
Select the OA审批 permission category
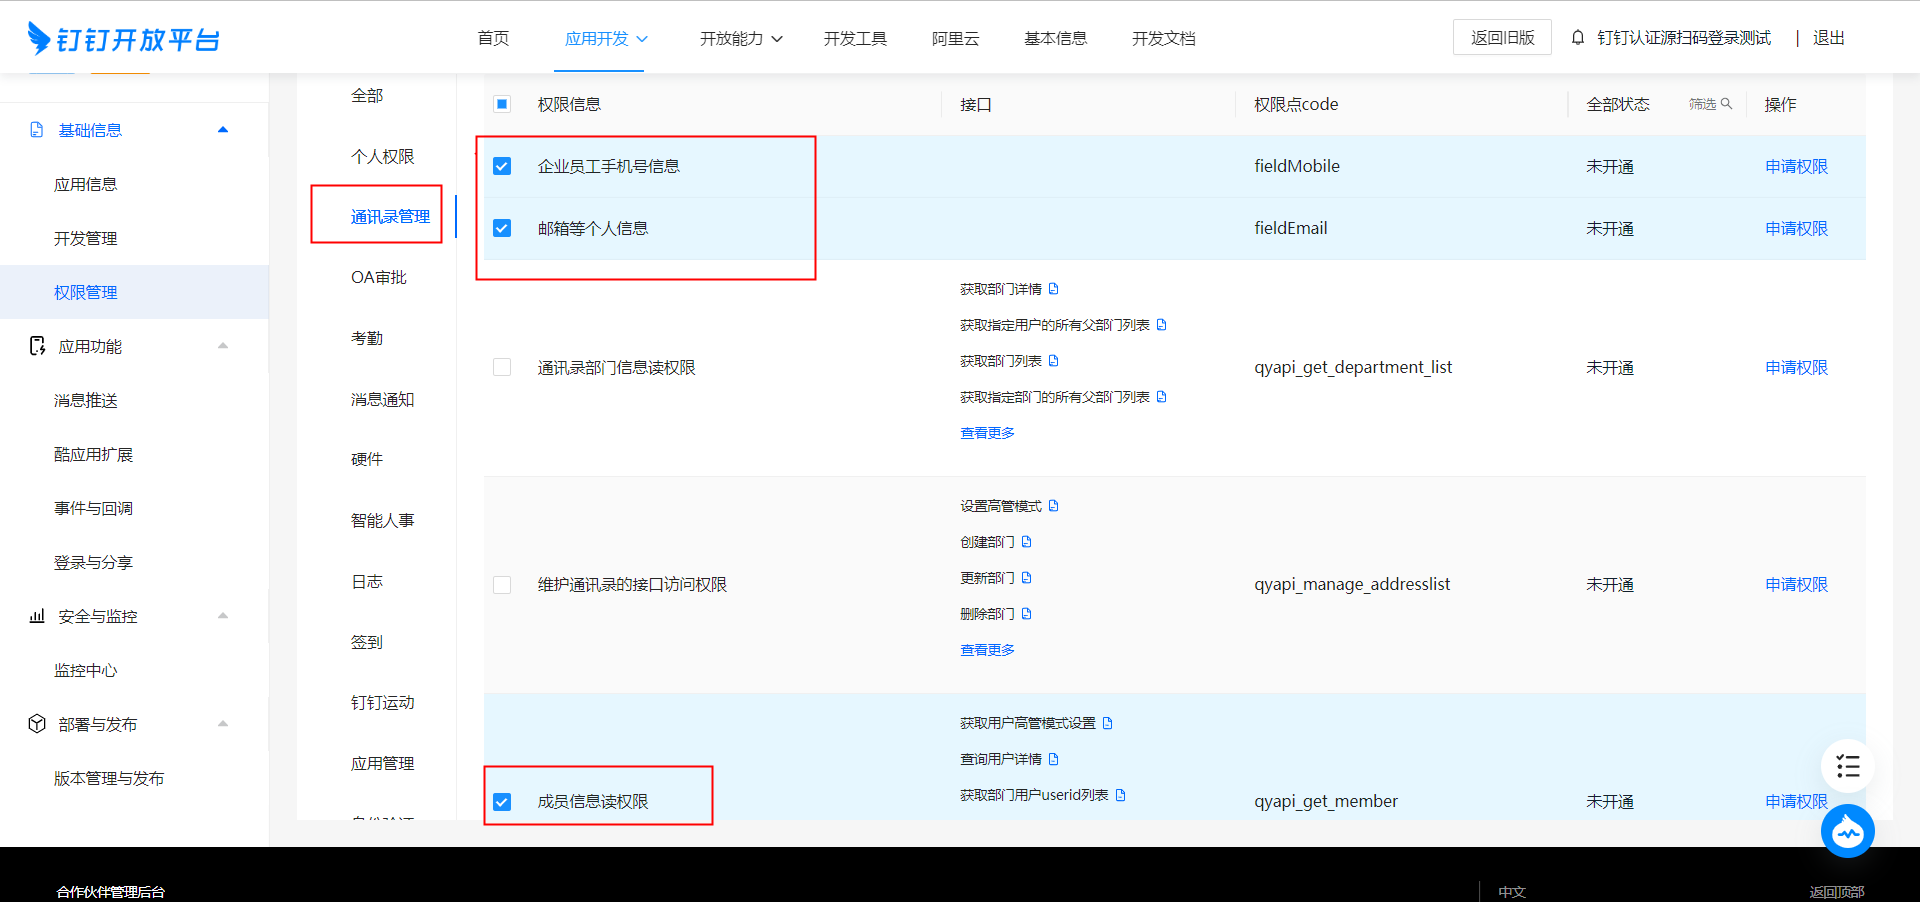378,277
